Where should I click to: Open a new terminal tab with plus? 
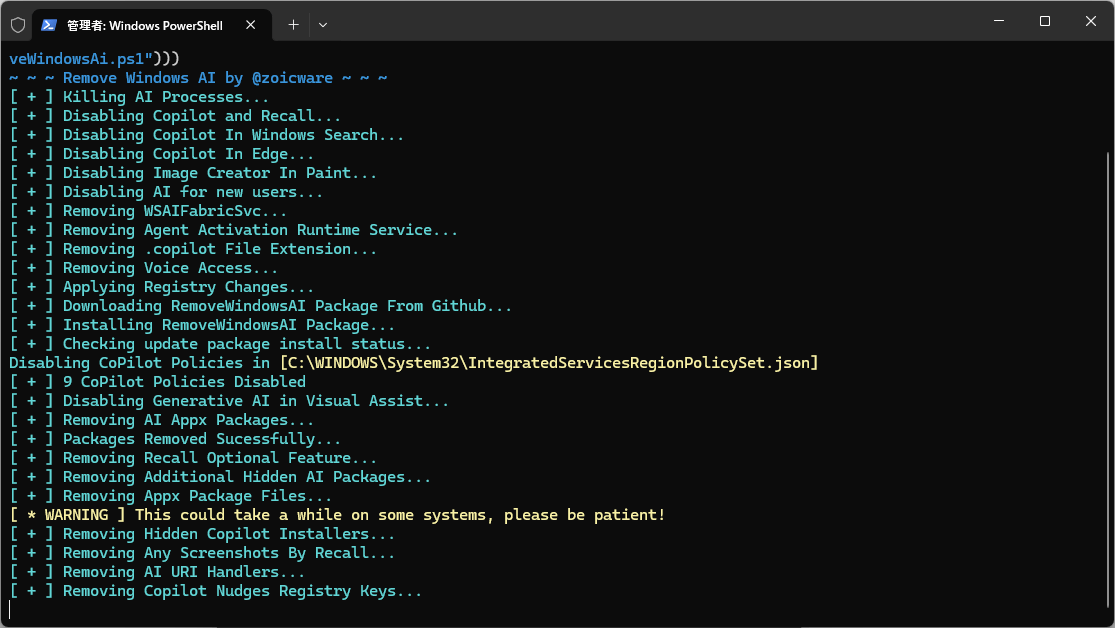click(293, 25)
